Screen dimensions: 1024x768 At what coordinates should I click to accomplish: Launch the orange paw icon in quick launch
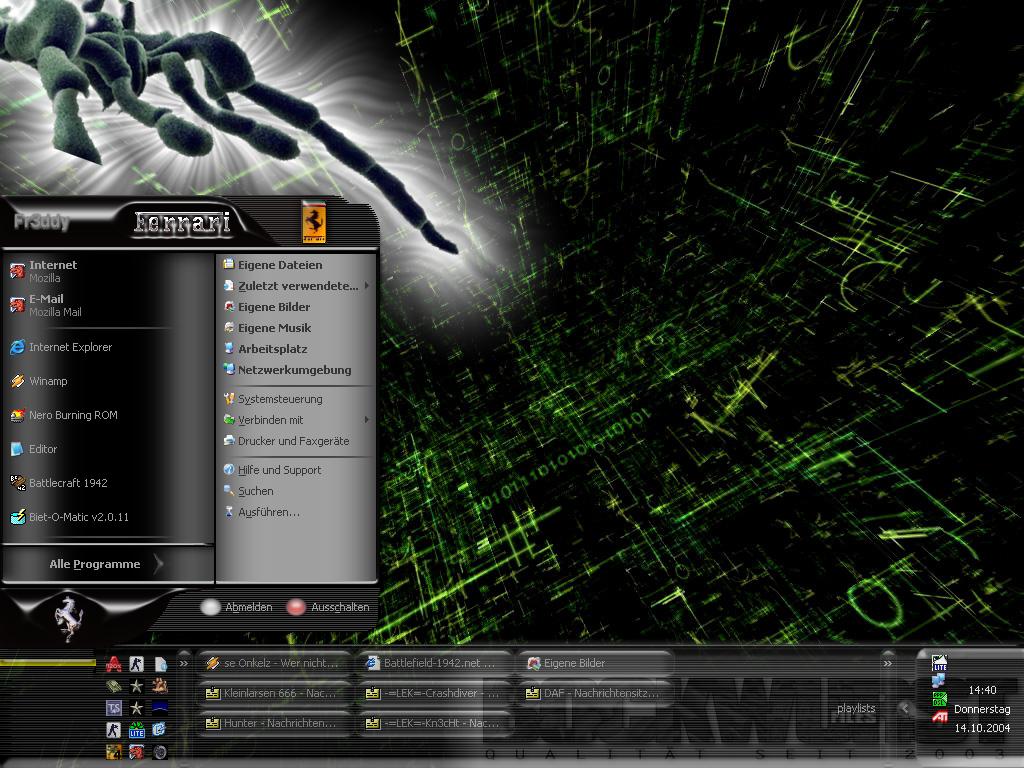pyautogui.click(x=160, y=686)
